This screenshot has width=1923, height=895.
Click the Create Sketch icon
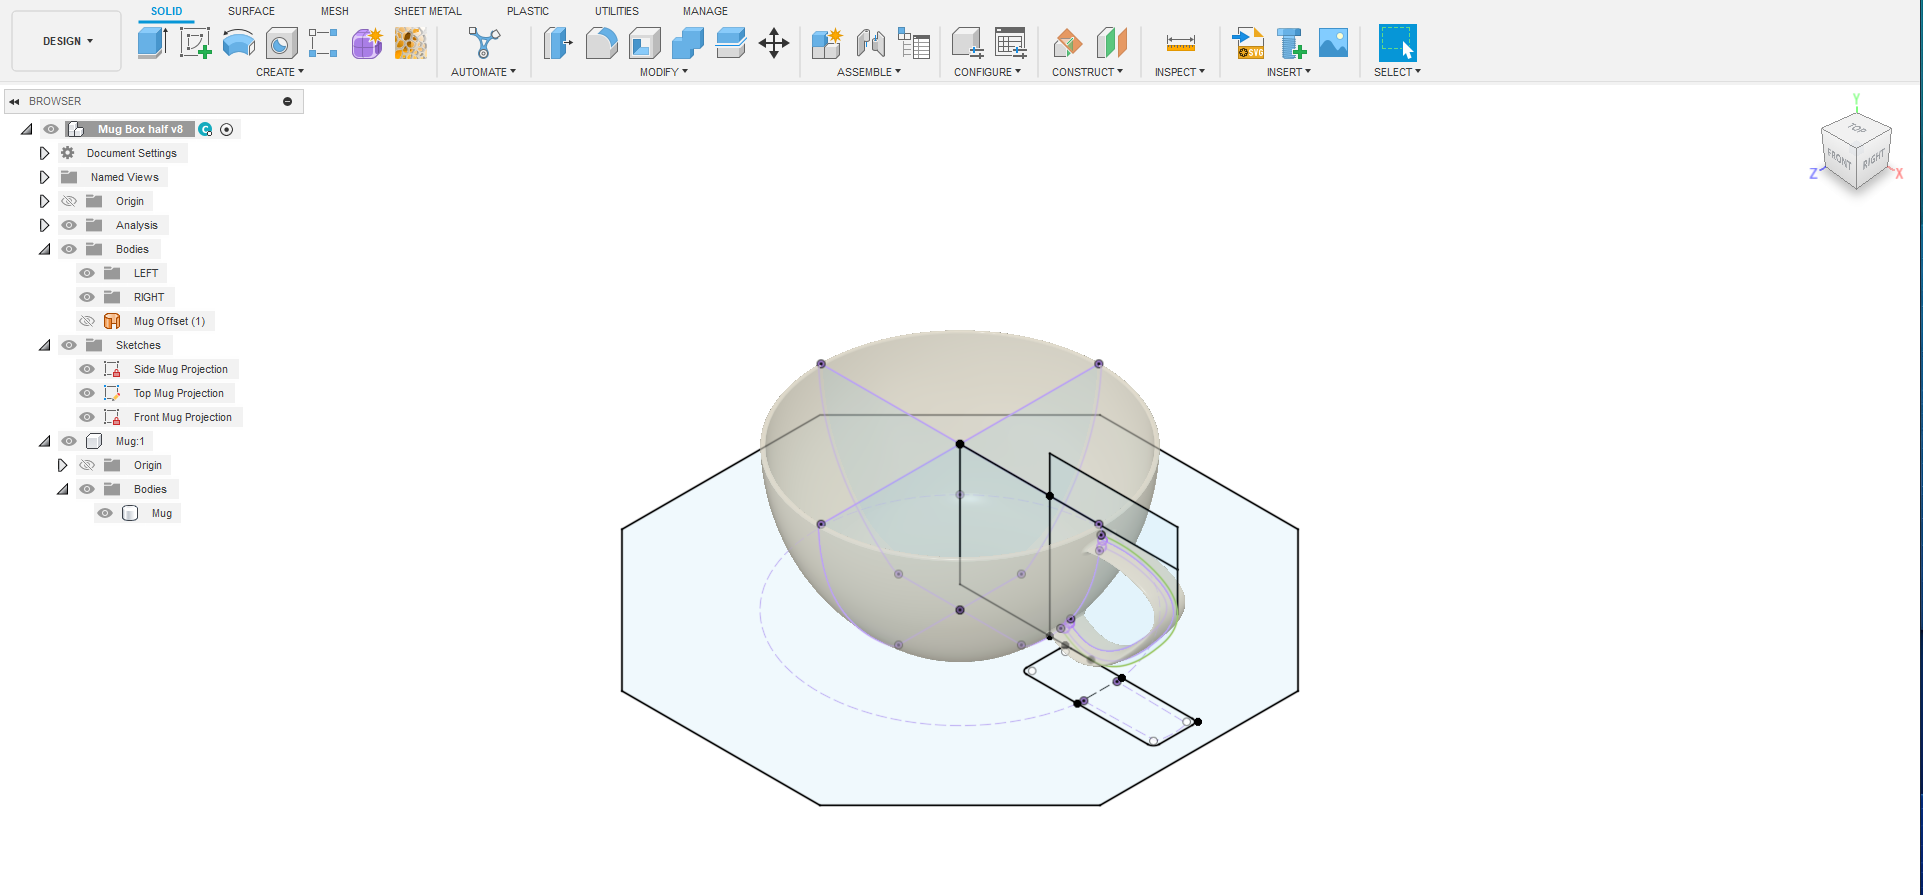(195, 43)
